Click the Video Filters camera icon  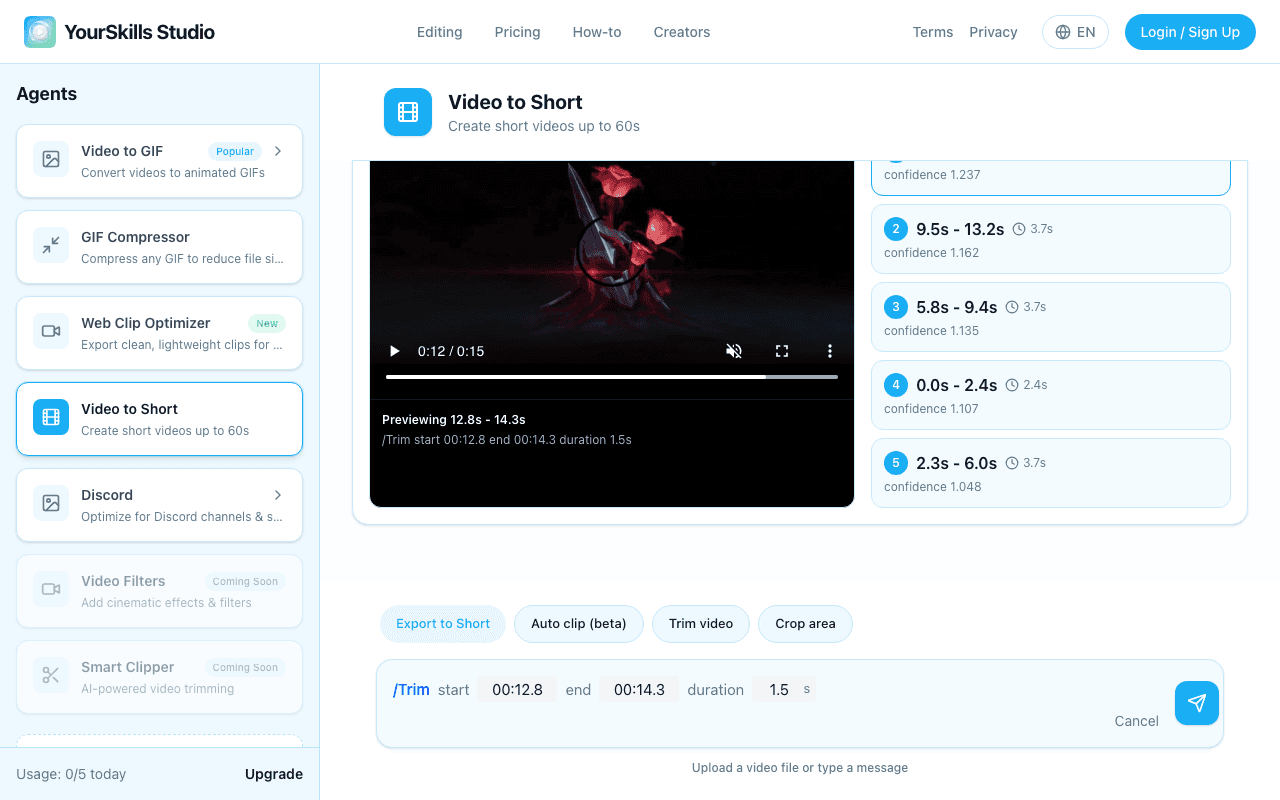click(x=51, y=589)
